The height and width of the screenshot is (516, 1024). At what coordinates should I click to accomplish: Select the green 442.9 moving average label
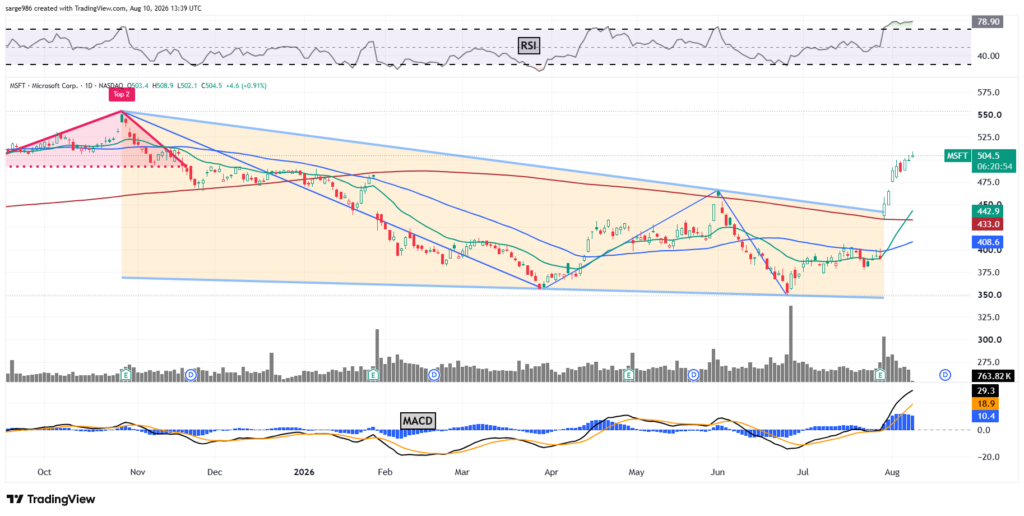point(989,212)
